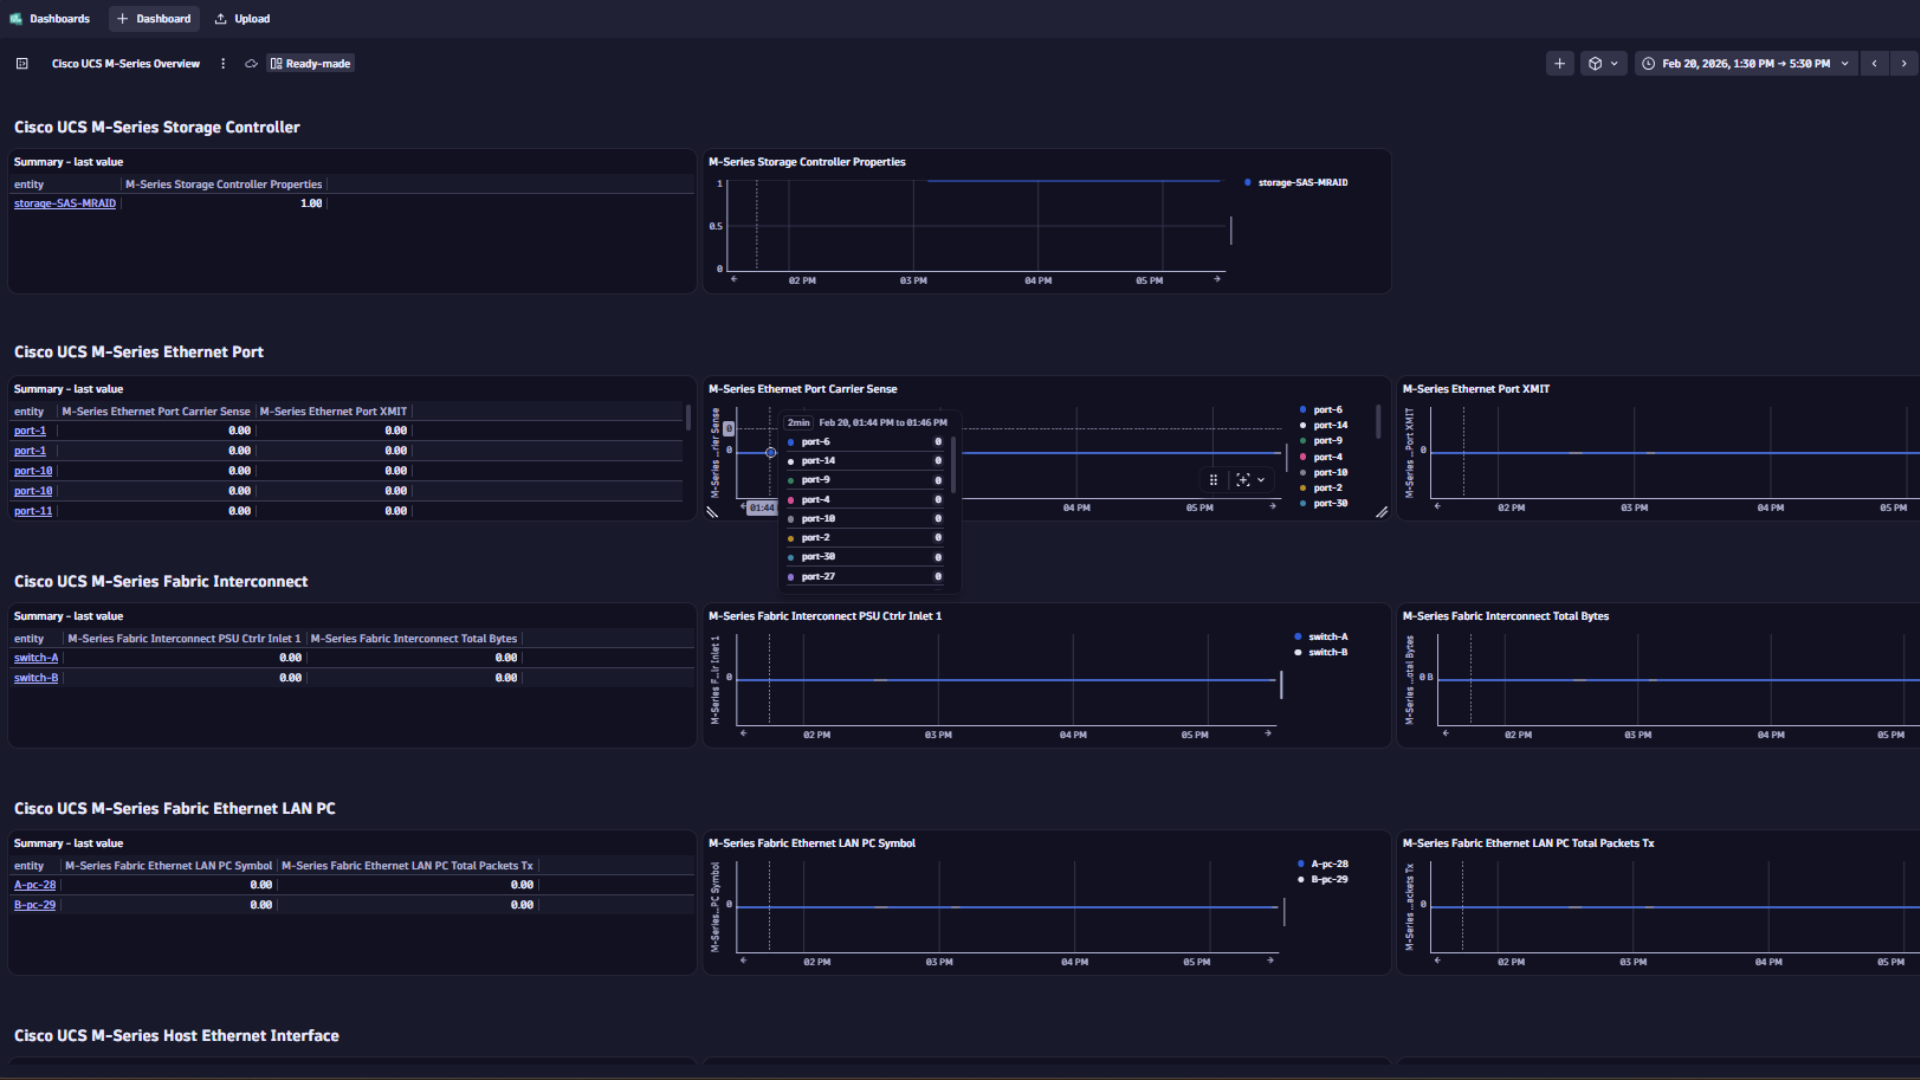The height and width of the screenshot is (1080, 1920).
Task: Click the Dashboards icon in the top bar
Action: click(16, 18)
